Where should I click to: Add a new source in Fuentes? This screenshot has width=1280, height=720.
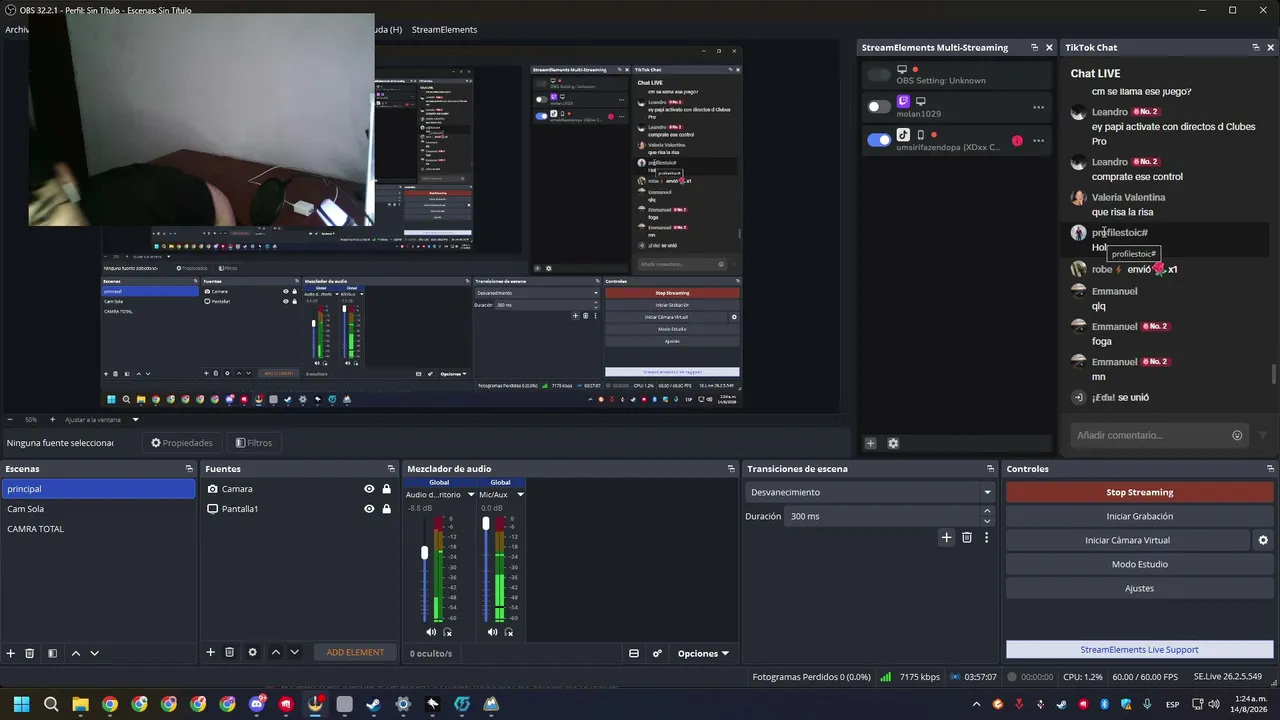[x=211, y=652]
